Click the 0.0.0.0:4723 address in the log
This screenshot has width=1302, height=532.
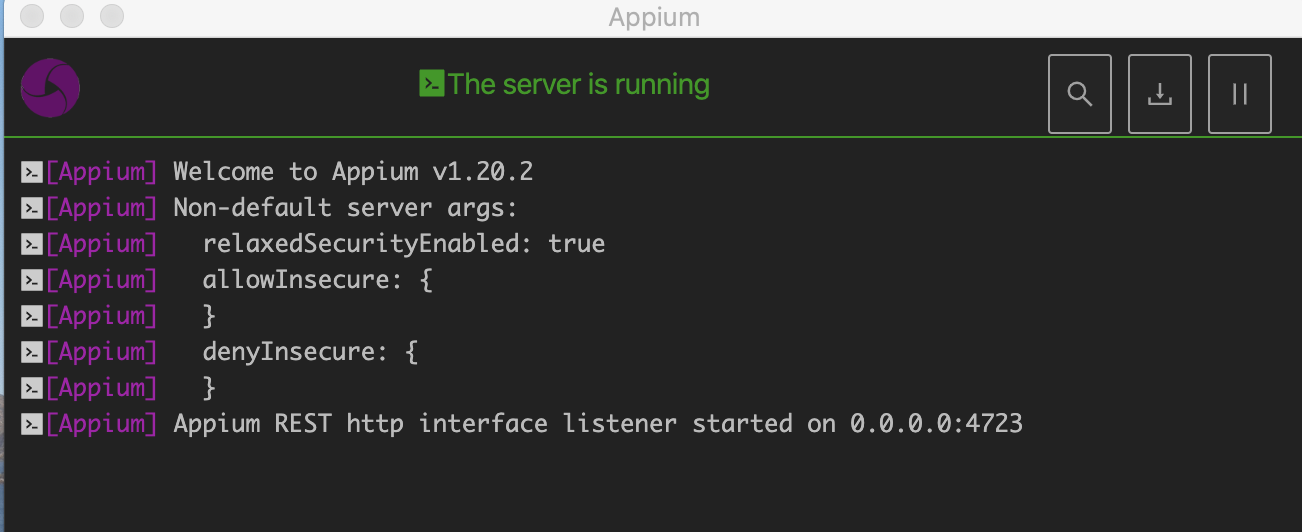pos(936,424)
